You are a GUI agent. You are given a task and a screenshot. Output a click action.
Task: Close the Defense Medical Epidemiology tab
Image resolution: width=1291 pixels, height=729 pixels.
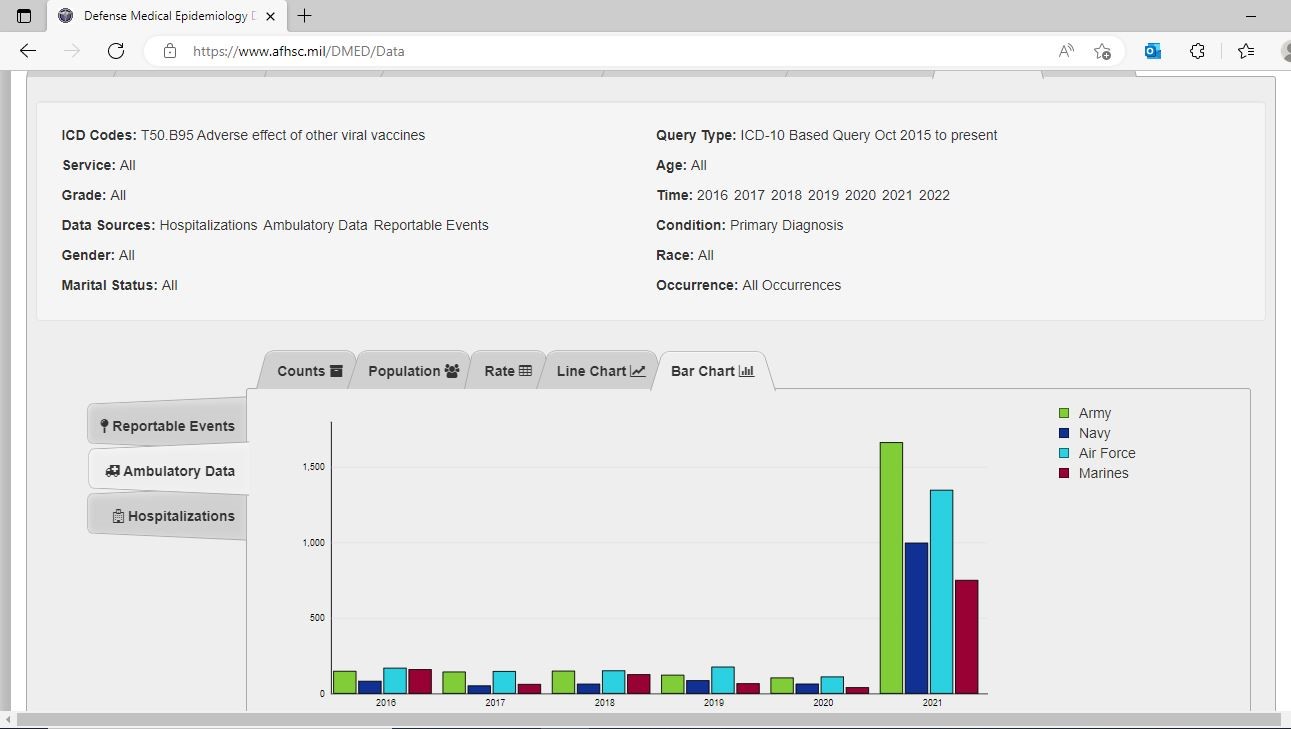[271, 16]
